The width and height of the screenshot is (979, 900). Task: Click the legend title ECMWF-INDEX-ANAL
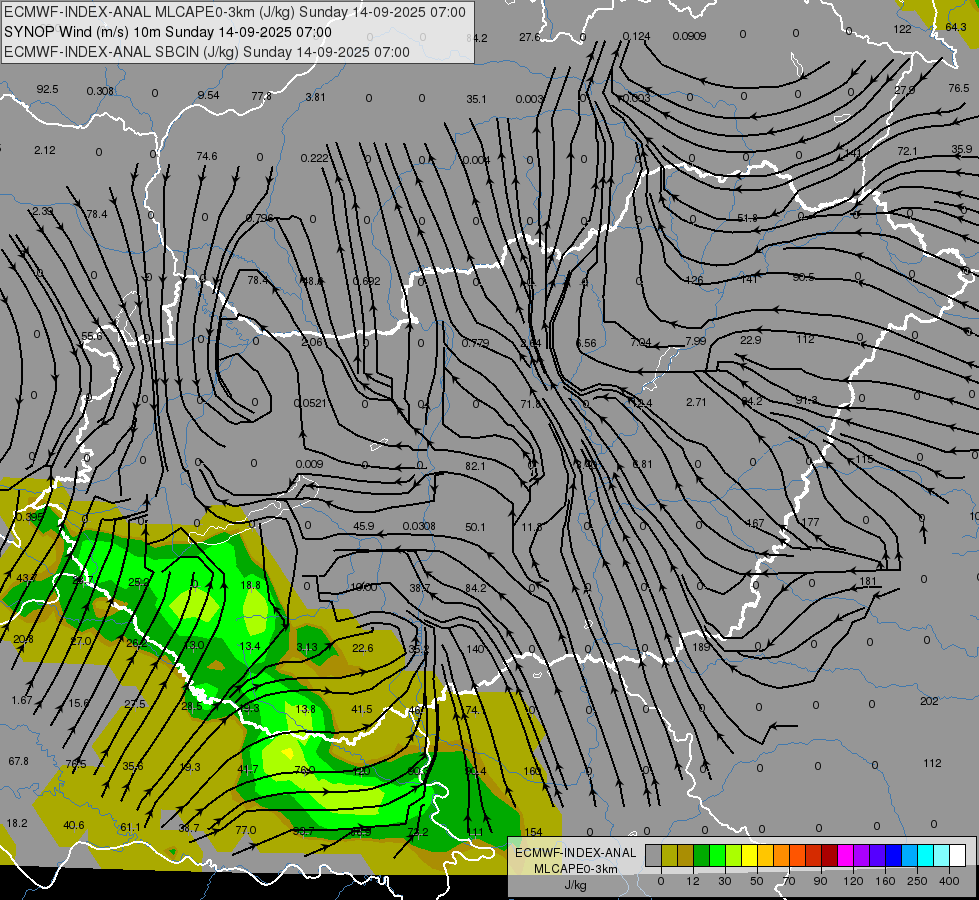pyautogui.click(x=576, y=853)
